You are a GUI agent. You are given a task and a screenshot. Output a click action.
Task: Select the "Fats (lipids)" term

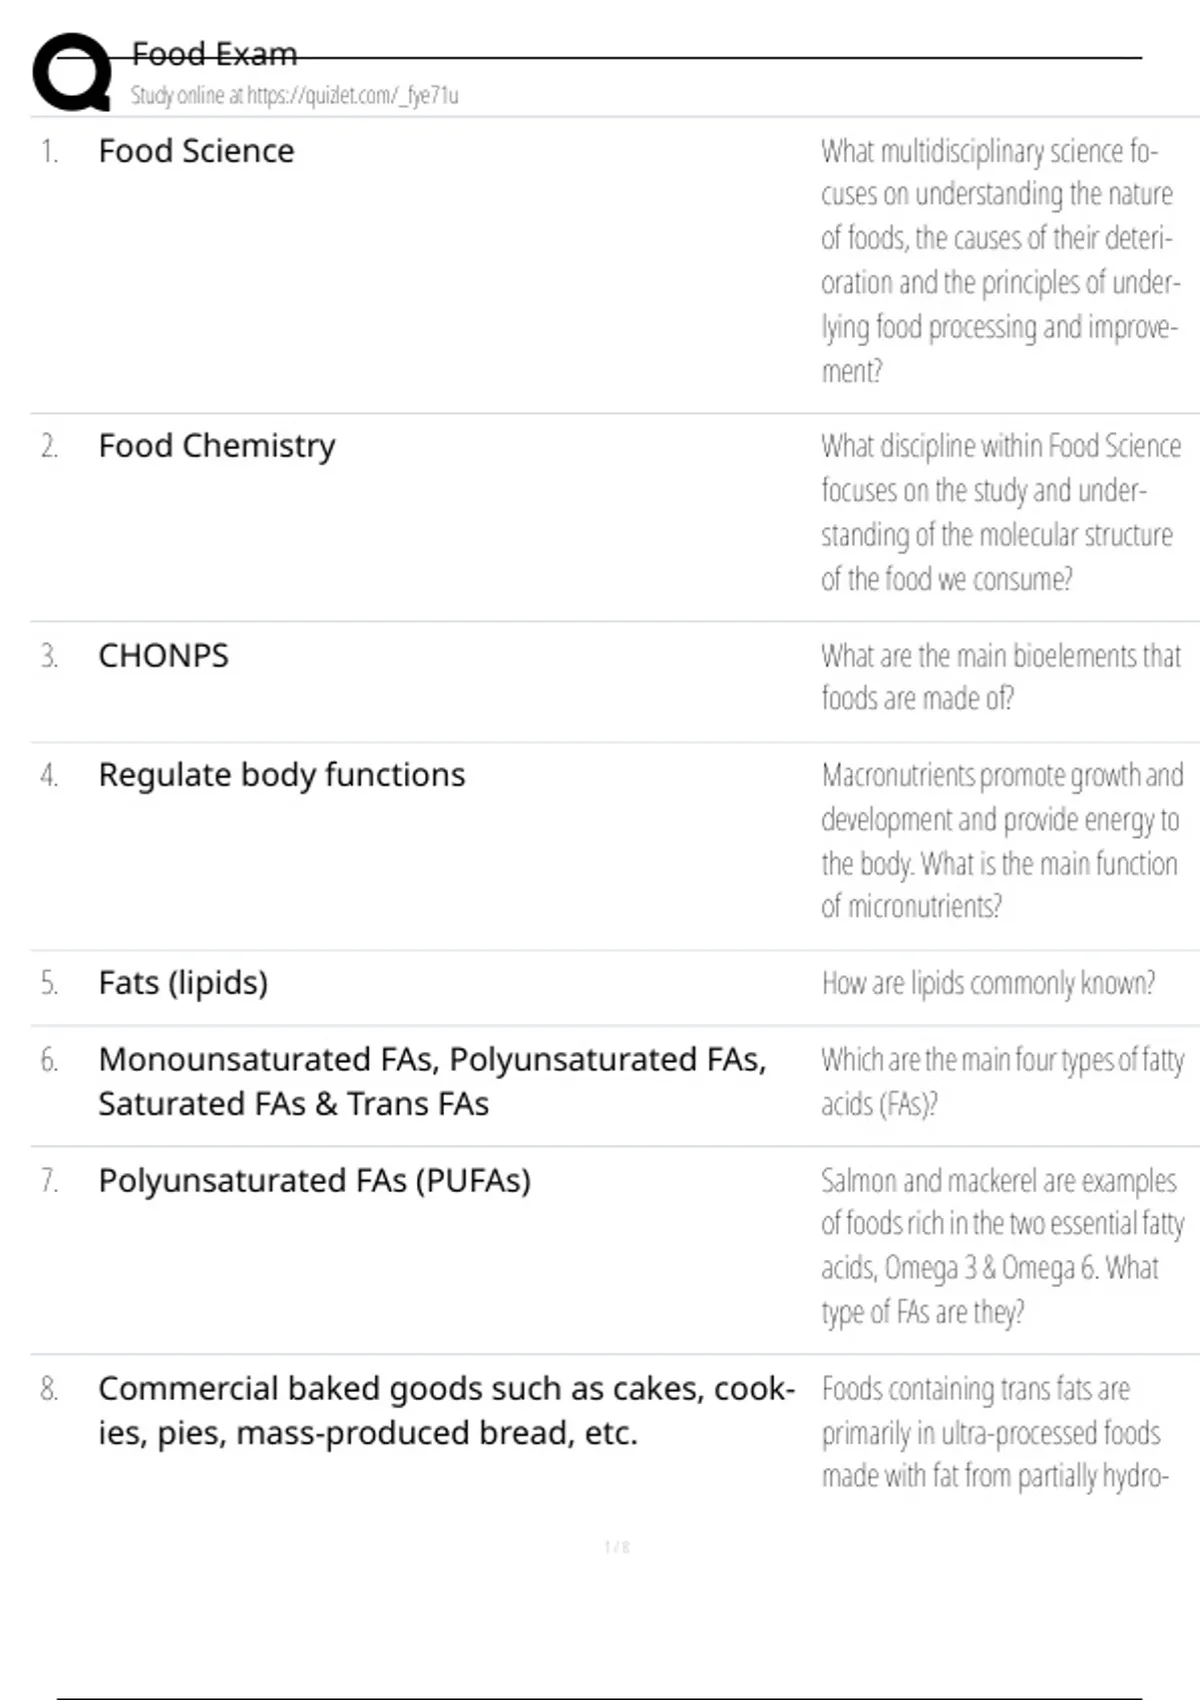(183, 983)
